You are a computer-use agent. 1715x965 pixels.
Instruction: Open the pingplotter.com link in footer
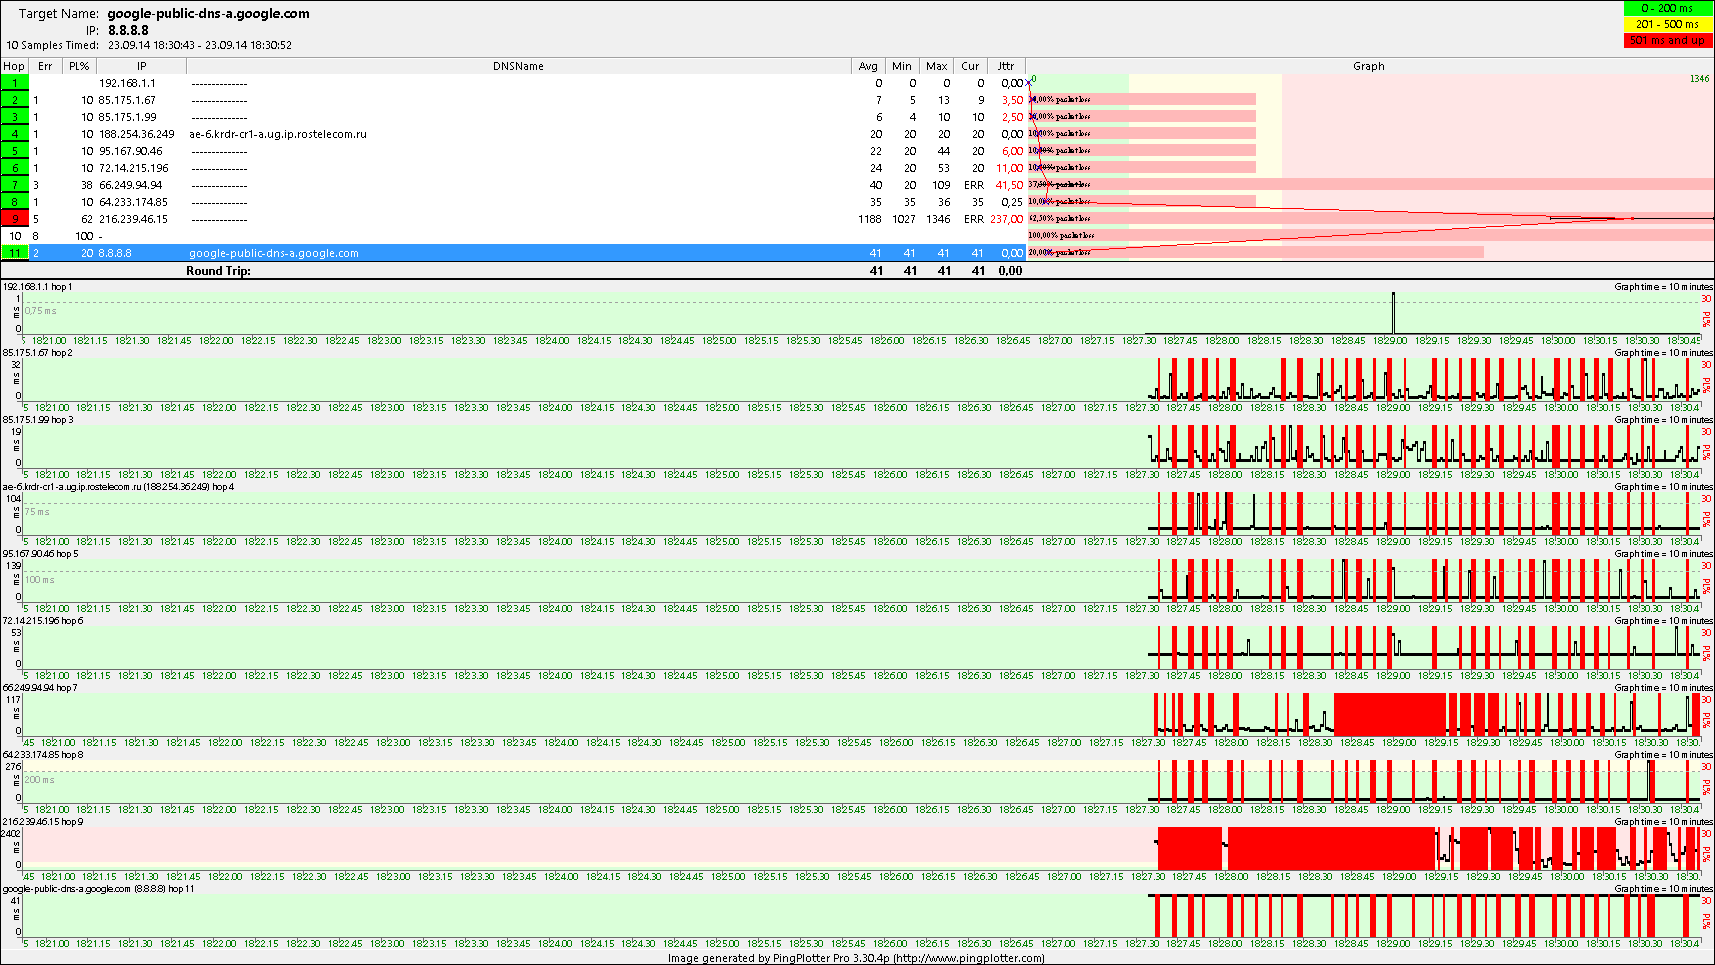coord(968,958)
